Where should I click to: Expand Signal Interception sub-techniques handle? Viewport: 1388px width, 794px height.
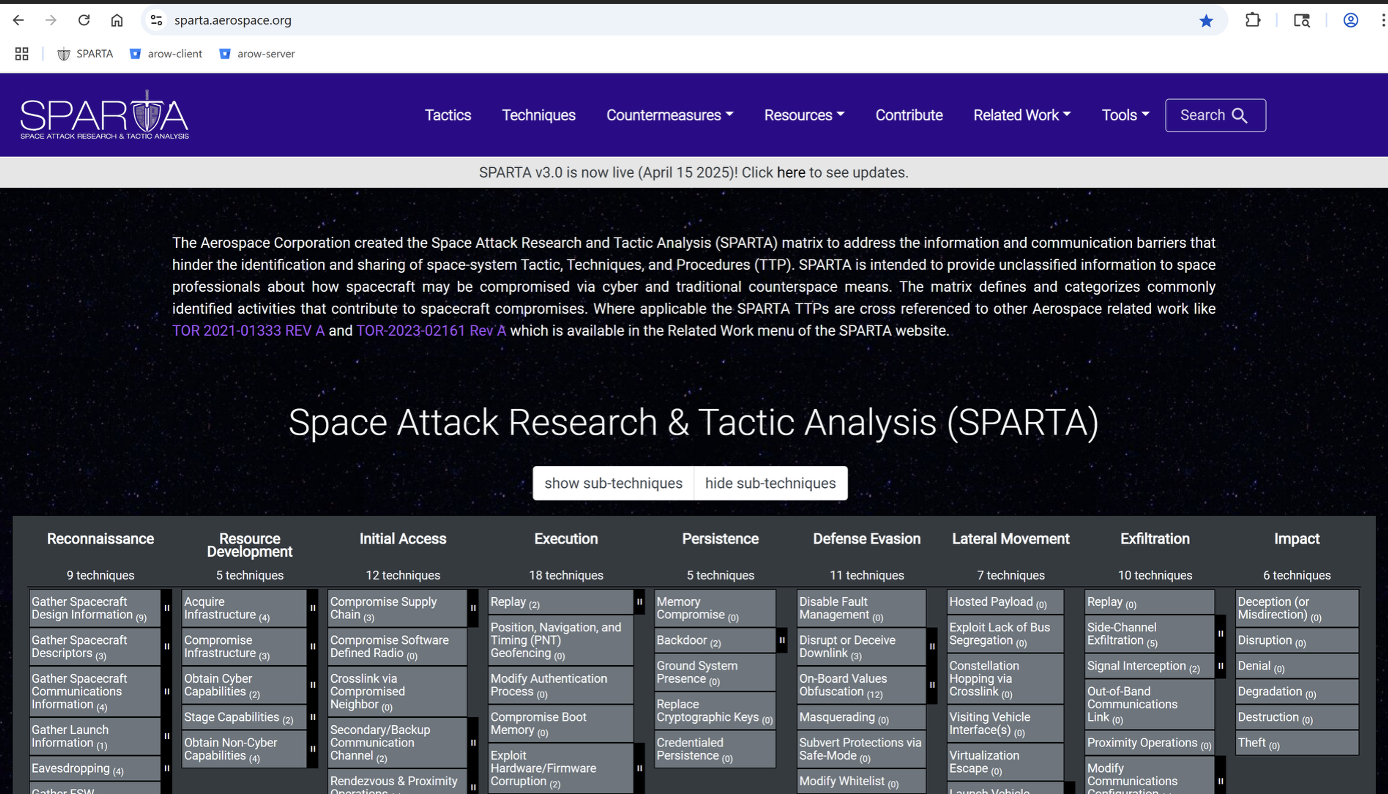pyautogui.click(x=1221, y=666)
